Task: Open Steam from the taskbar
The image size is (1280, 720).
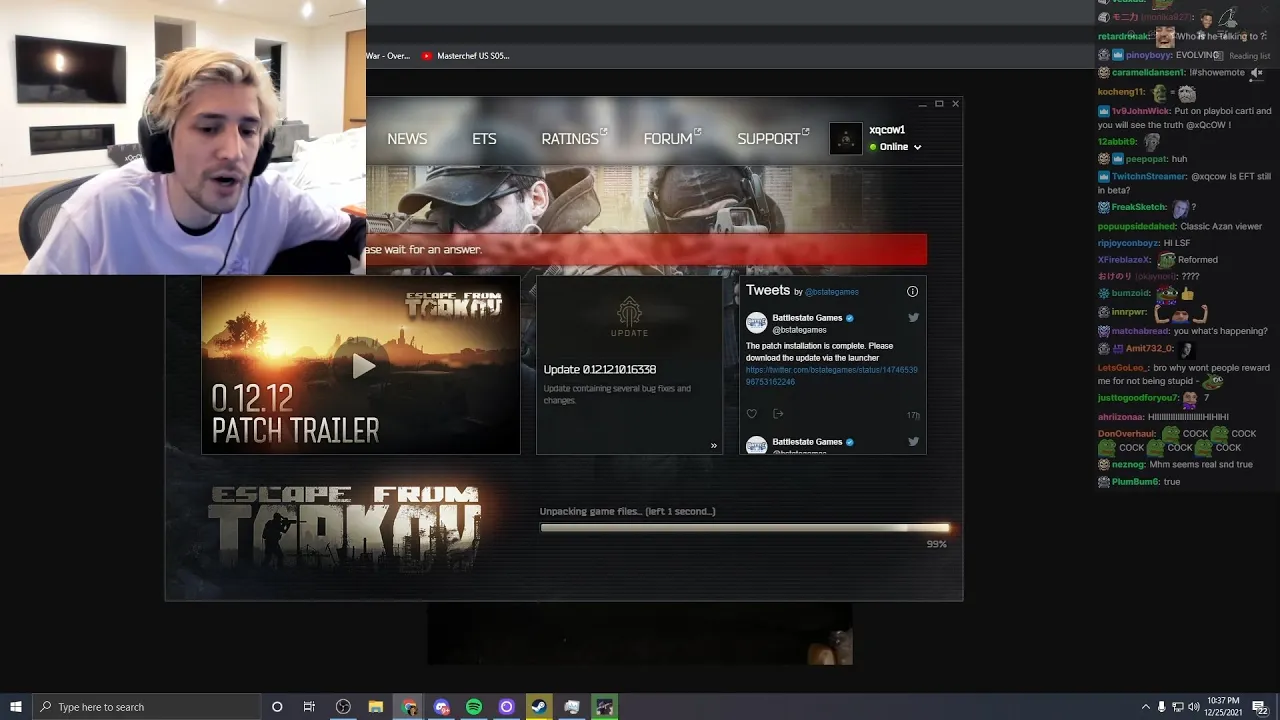Action: pos(539,707)
